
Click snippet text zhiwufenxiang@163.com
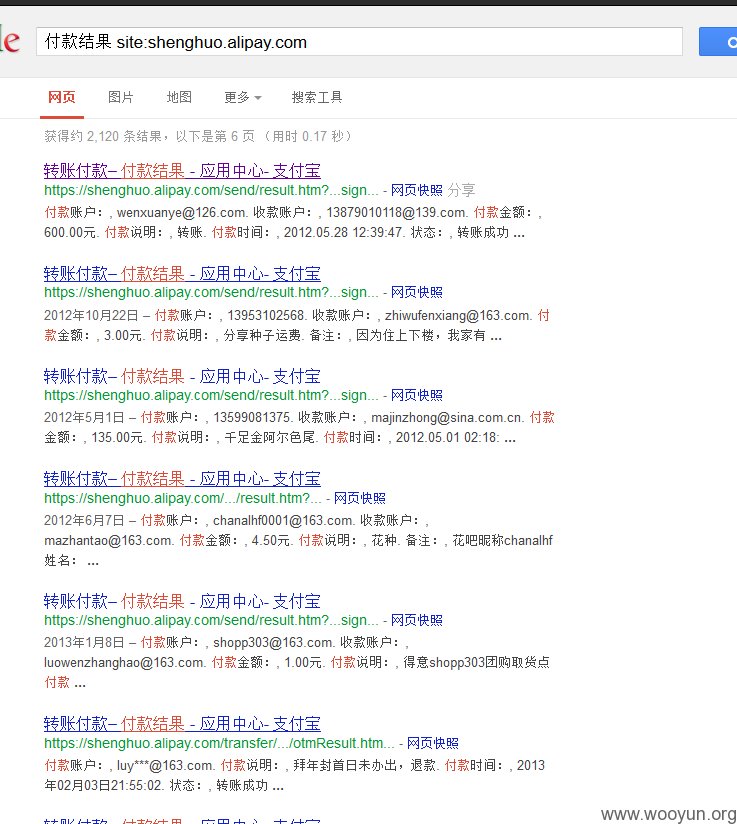[x=458, y=315]
